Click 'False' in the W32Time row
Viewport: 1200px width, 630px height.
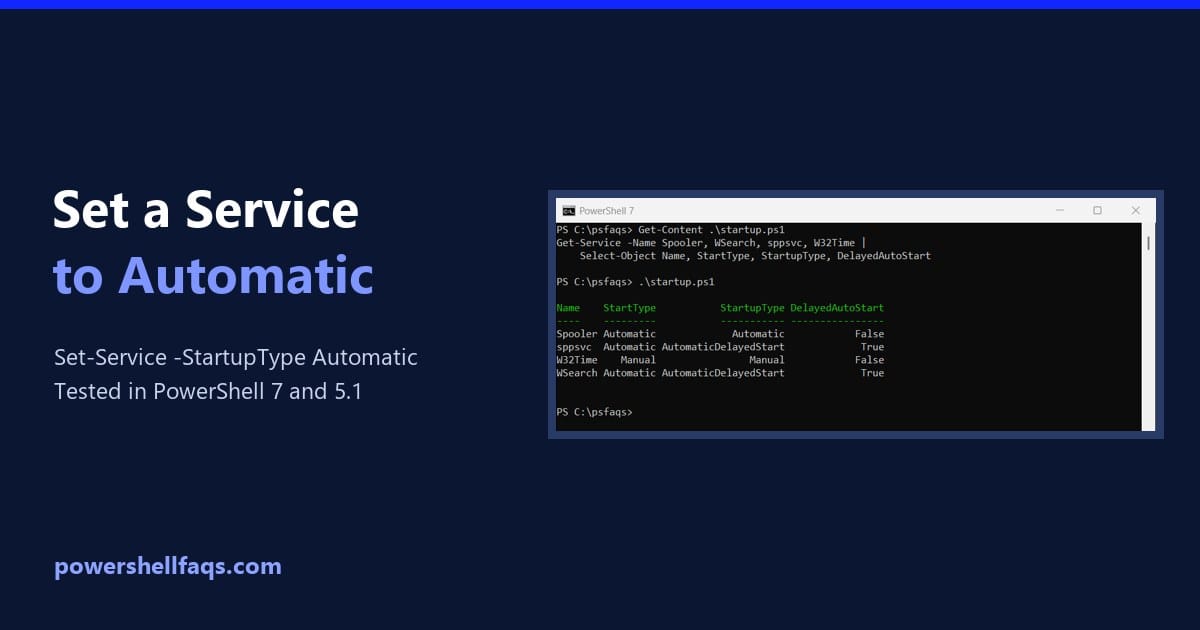(x=869, y=360)
